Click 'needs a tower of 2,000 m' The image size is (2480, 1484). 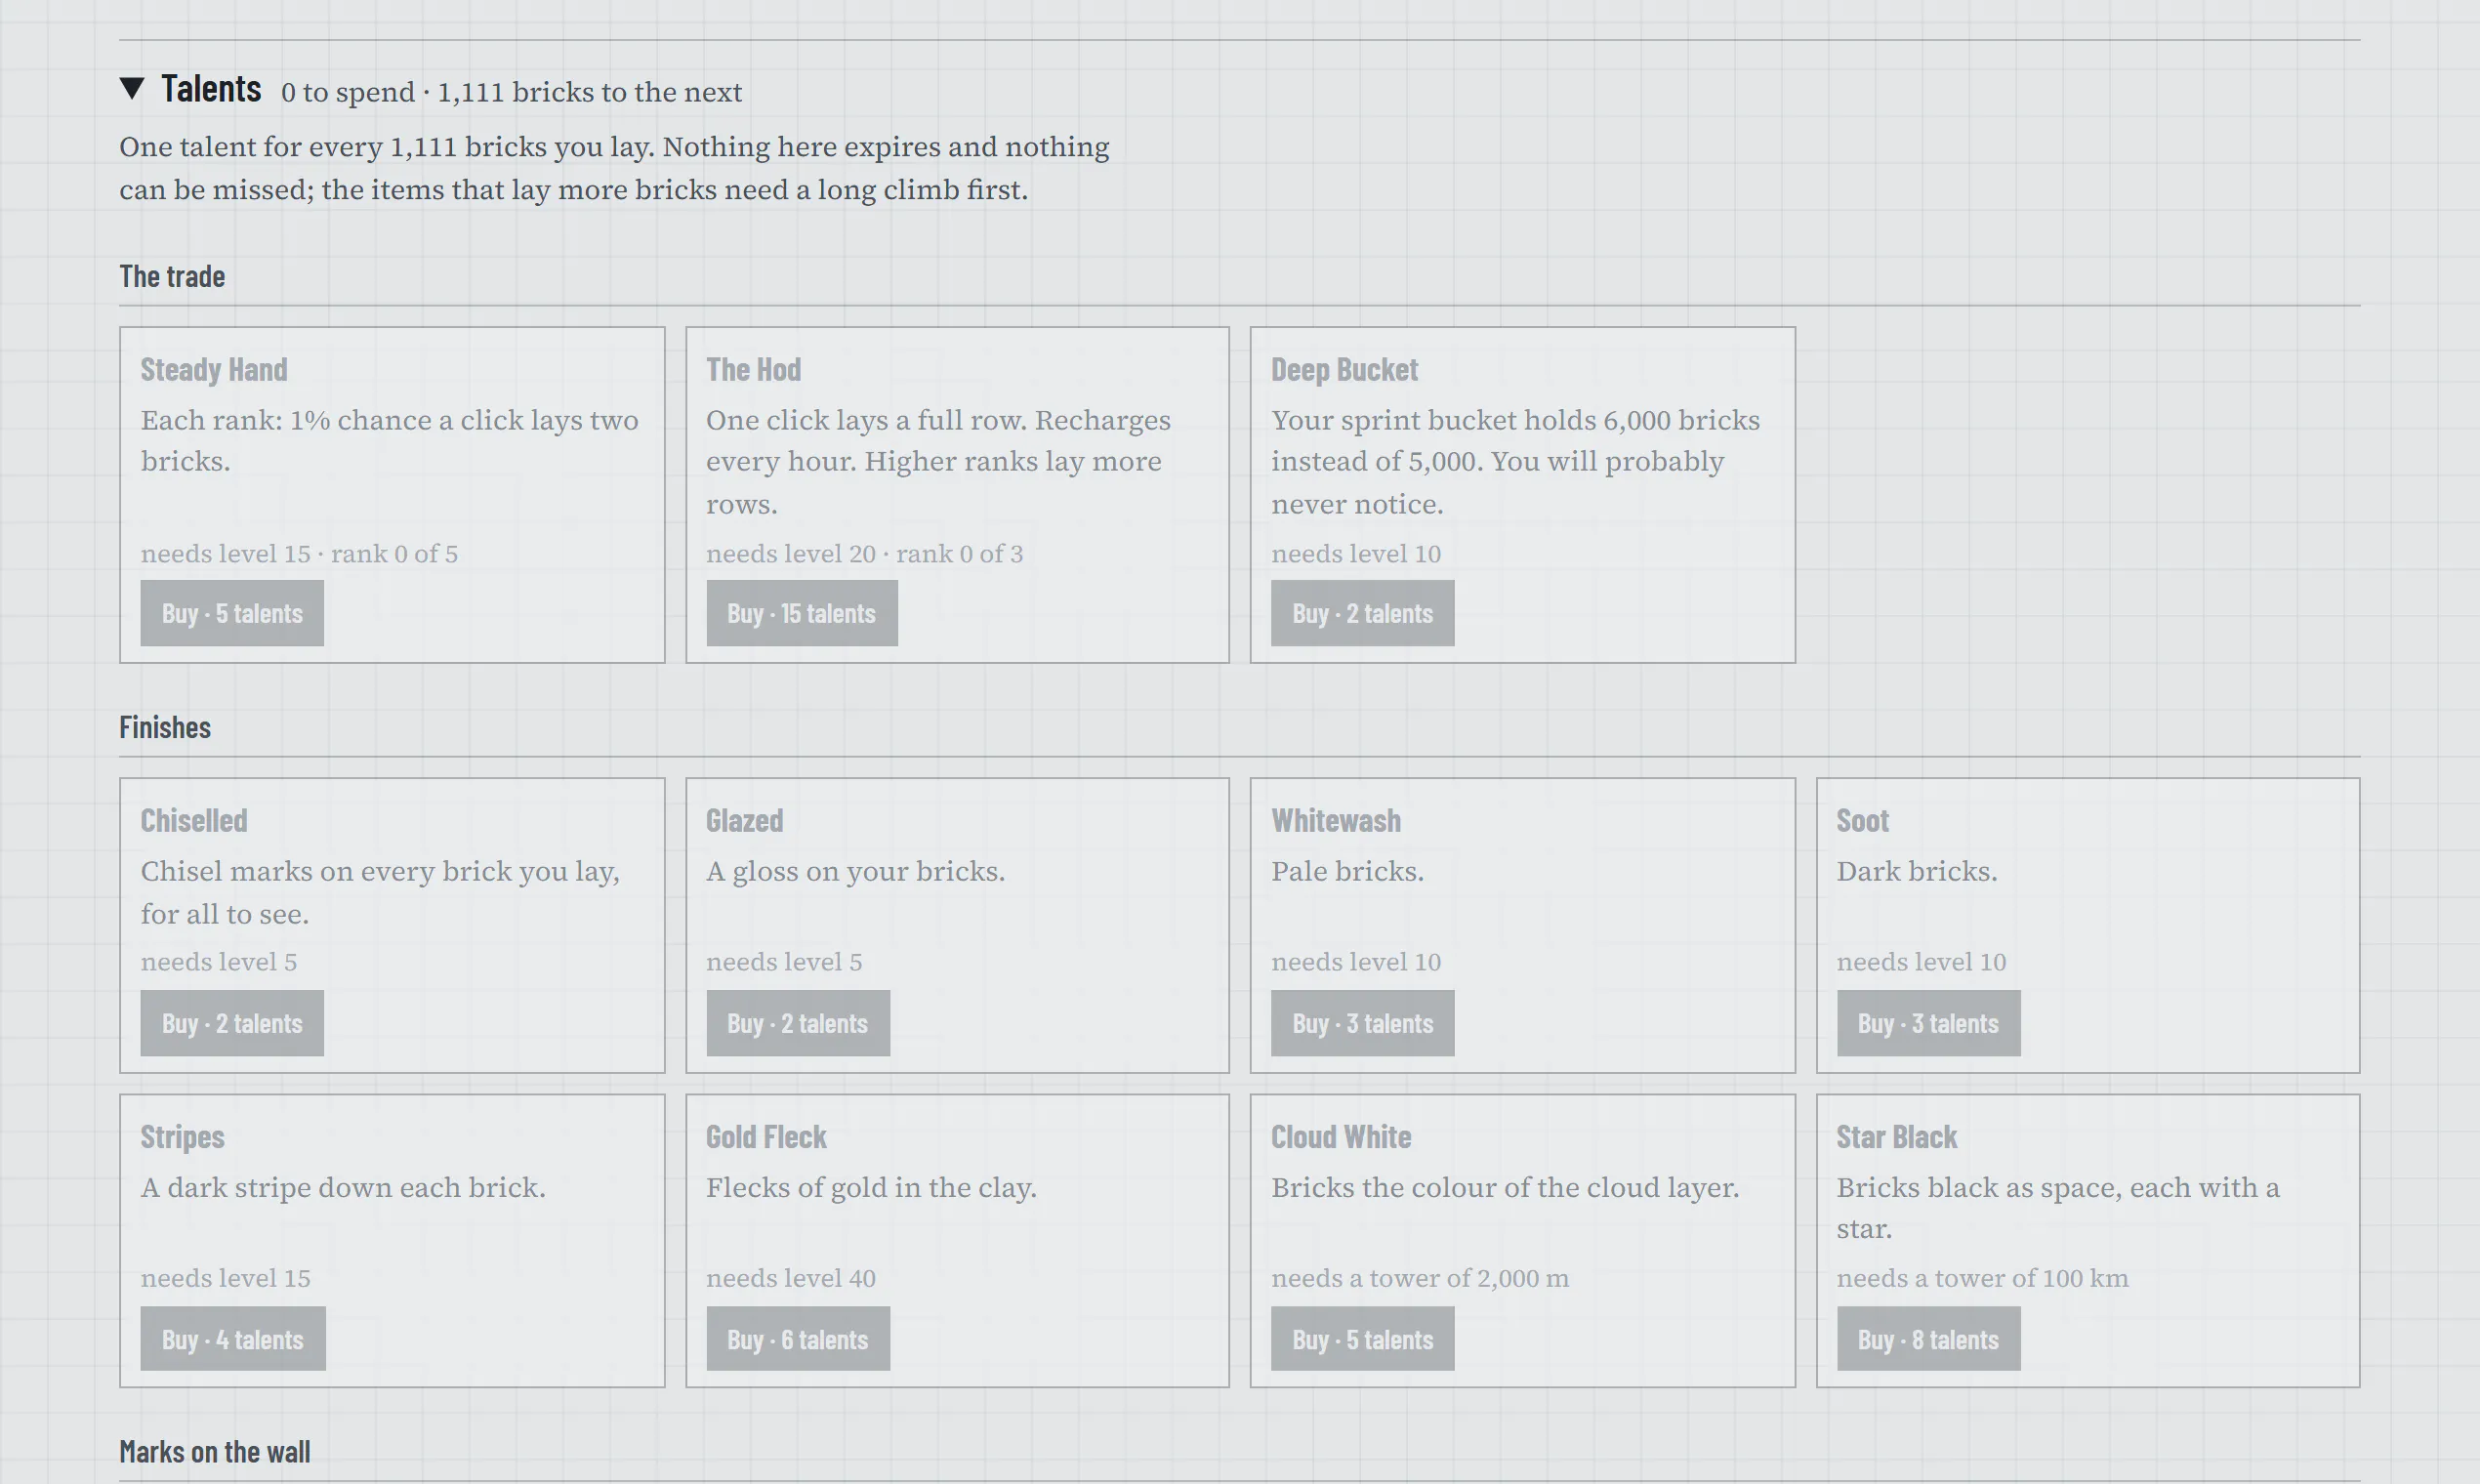(x=1420, y=1278)
